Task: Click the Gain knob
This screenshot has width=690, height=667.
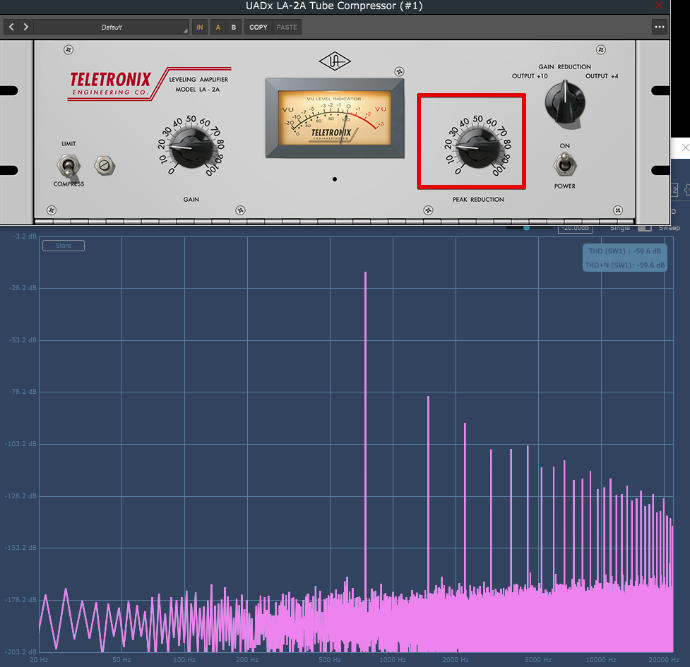Action: coord(191,147)
